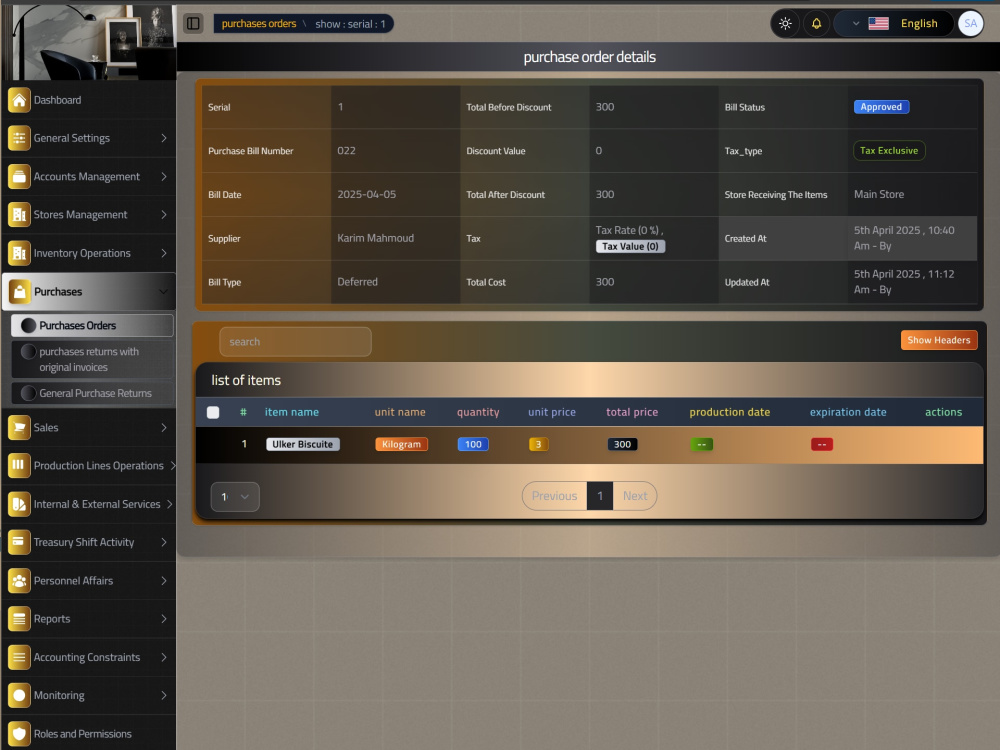Screen dimensions: 1000x750
Task: Open Dashboard menu item
Action: coord(89,100)
